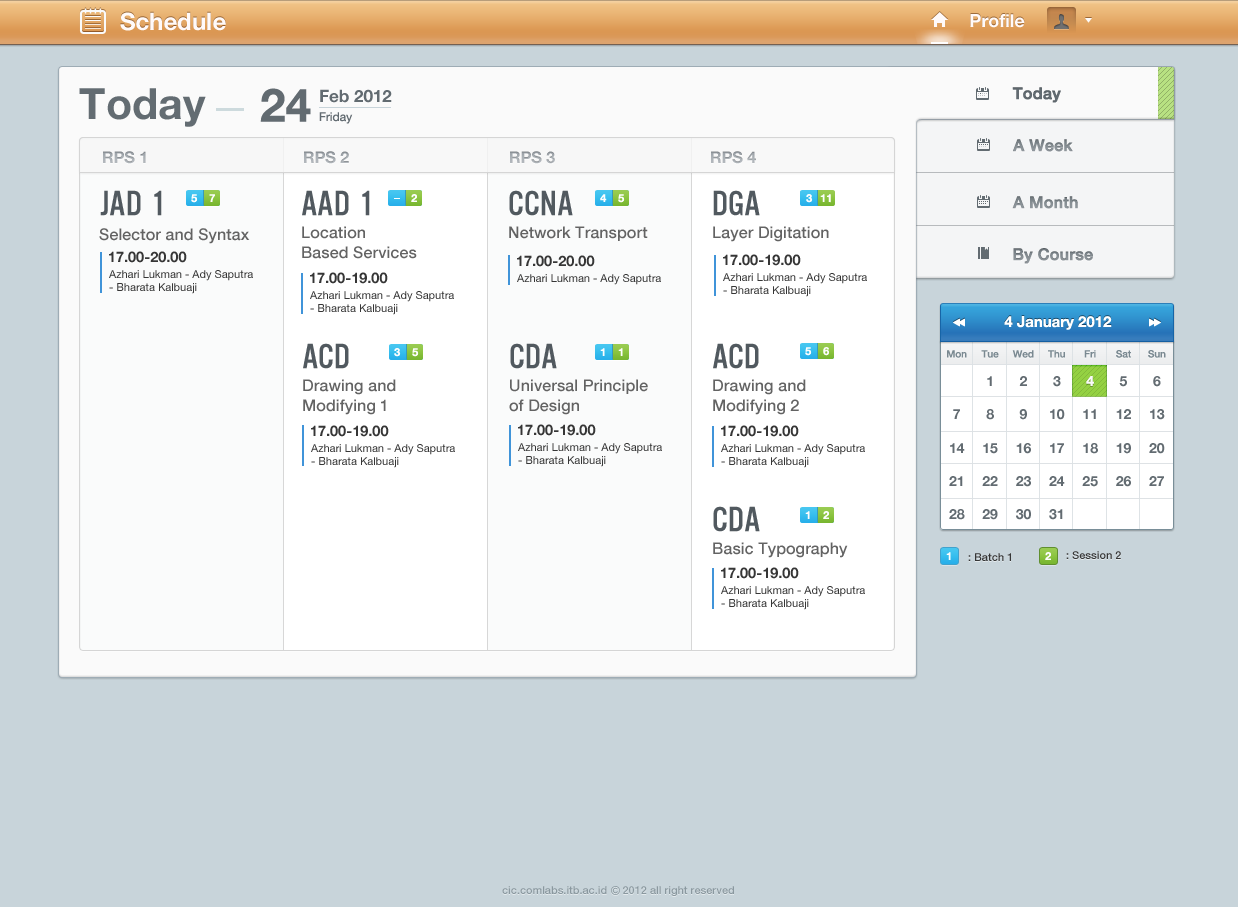Click the calendar icon beside A Week
Viewport: 1238px width, 907px height.
point(983,145)
